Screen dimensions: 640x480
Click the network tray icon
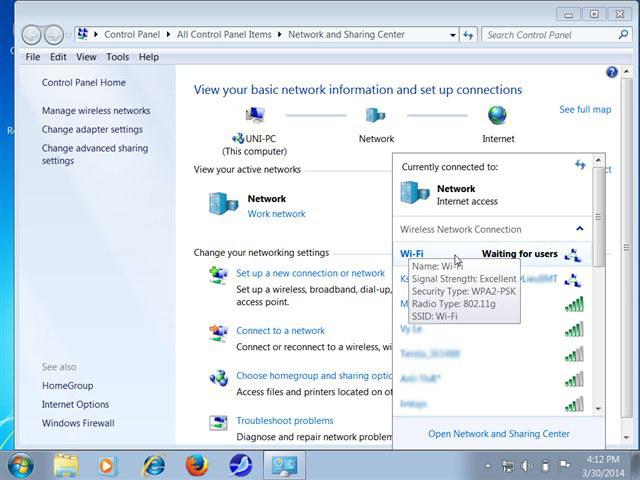(x=508, y=465)
